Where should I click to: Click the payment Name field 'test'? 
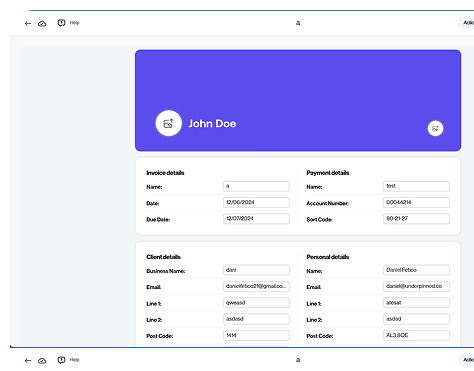[x=416, y=186]
